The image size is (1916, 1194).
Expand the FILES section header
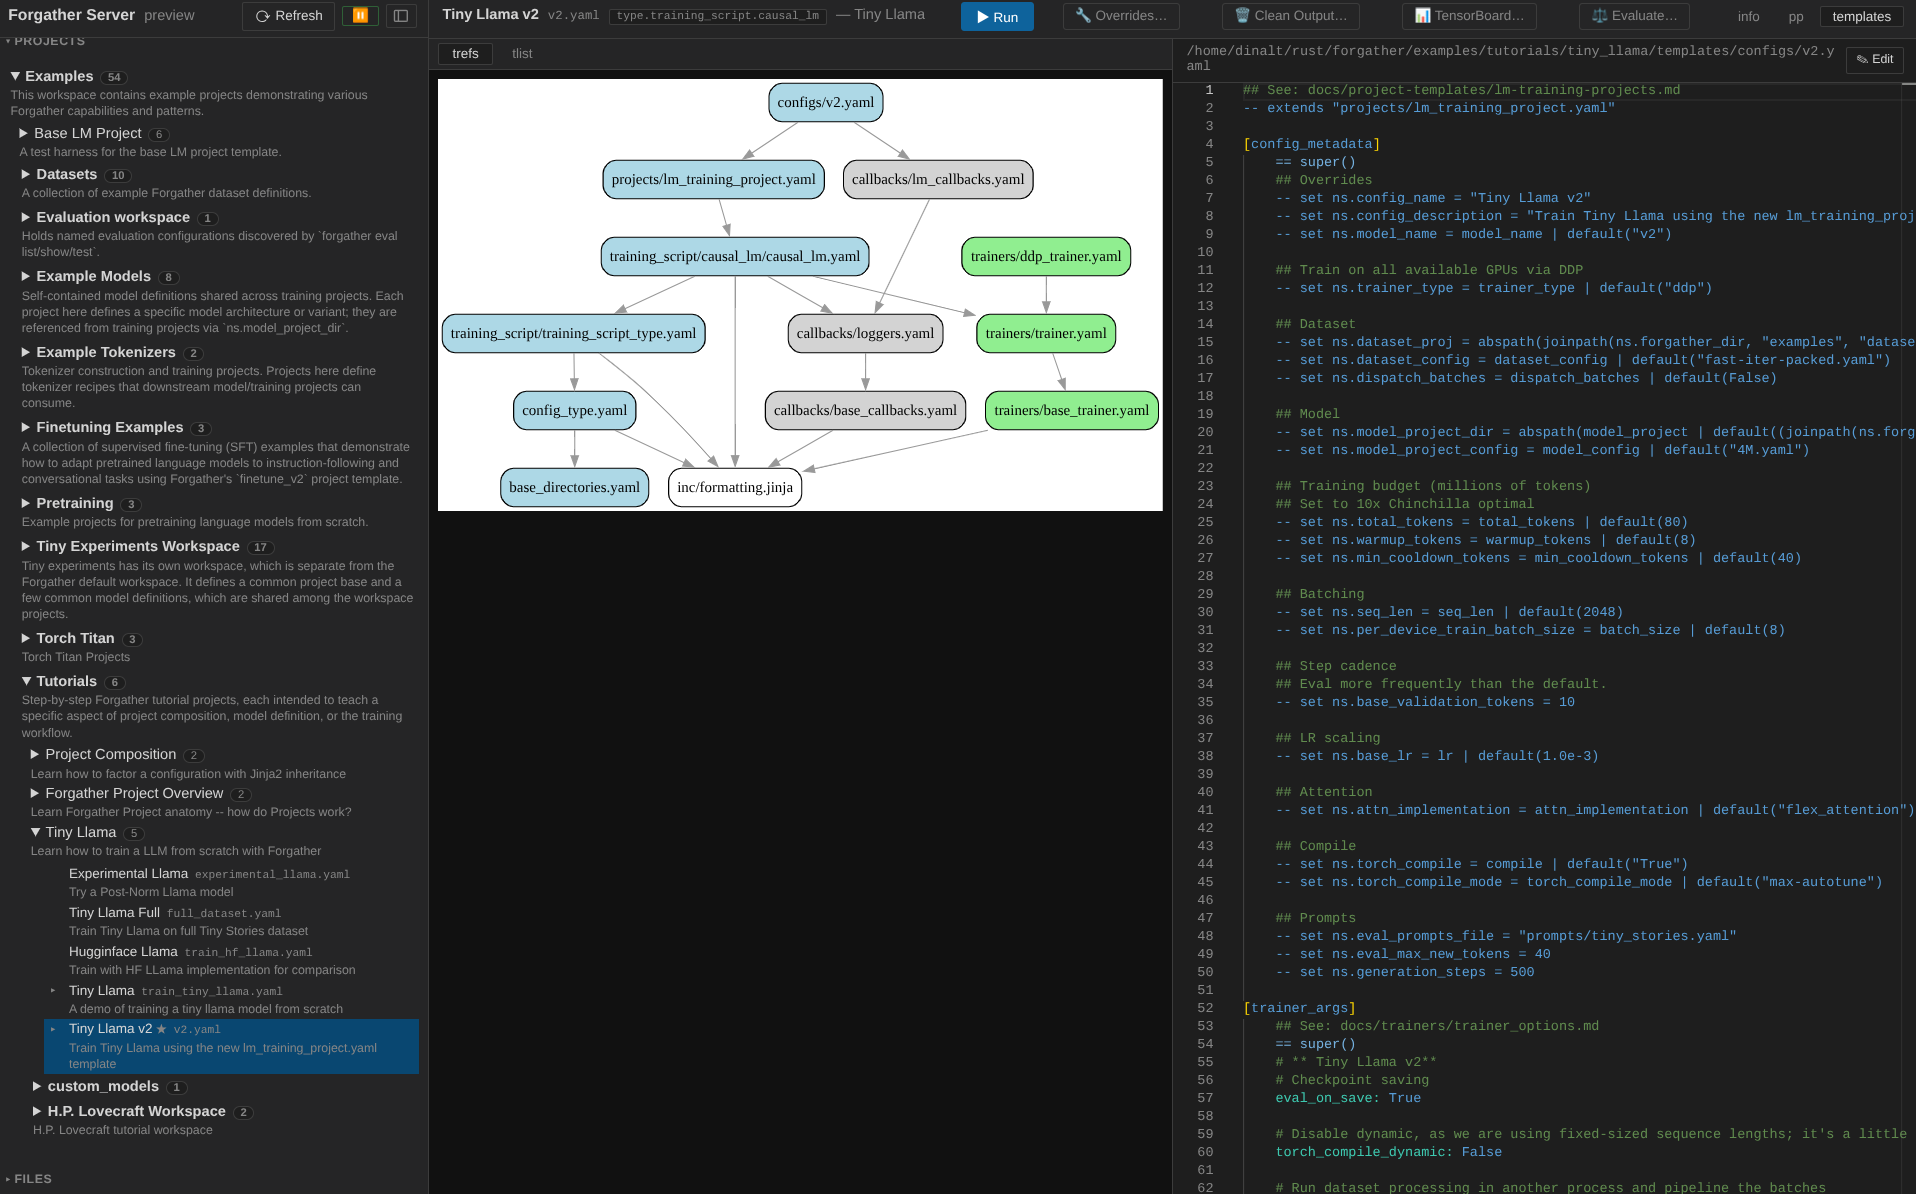[29, 1179]
